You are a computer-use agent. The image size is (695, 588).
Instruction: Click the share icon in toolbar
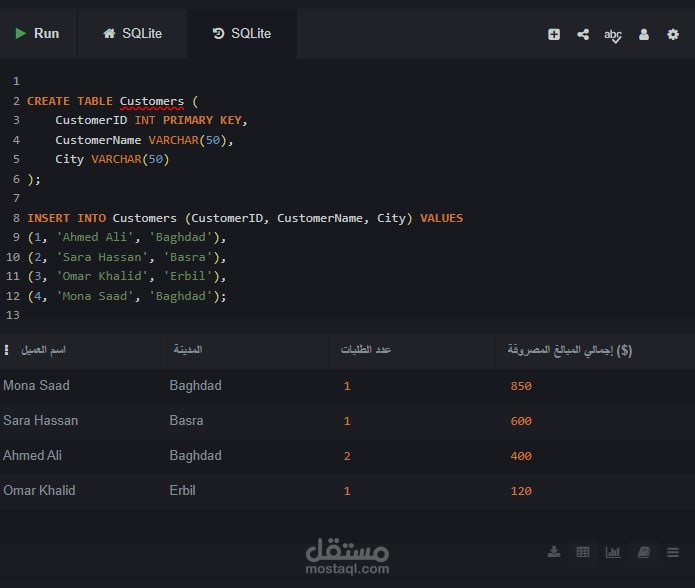(583, 34)
